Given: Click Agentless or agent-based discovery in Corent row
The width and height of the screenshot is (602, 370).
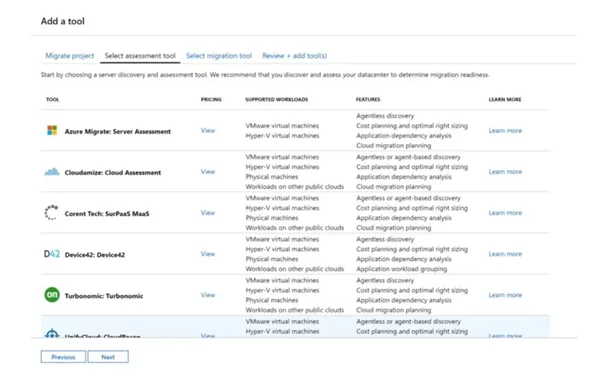Looking at the screenshot, I should click(408, 198).
